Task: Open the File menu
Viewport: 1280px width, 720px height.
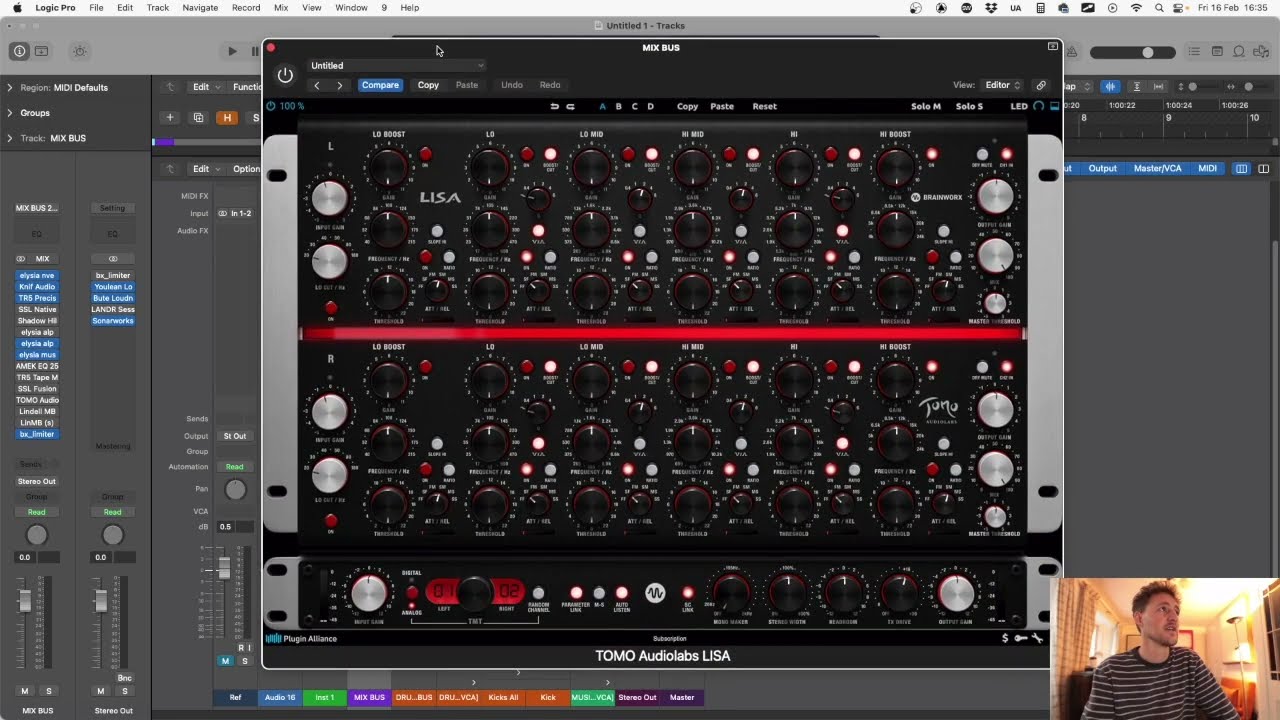Action: tap(96, 8)
